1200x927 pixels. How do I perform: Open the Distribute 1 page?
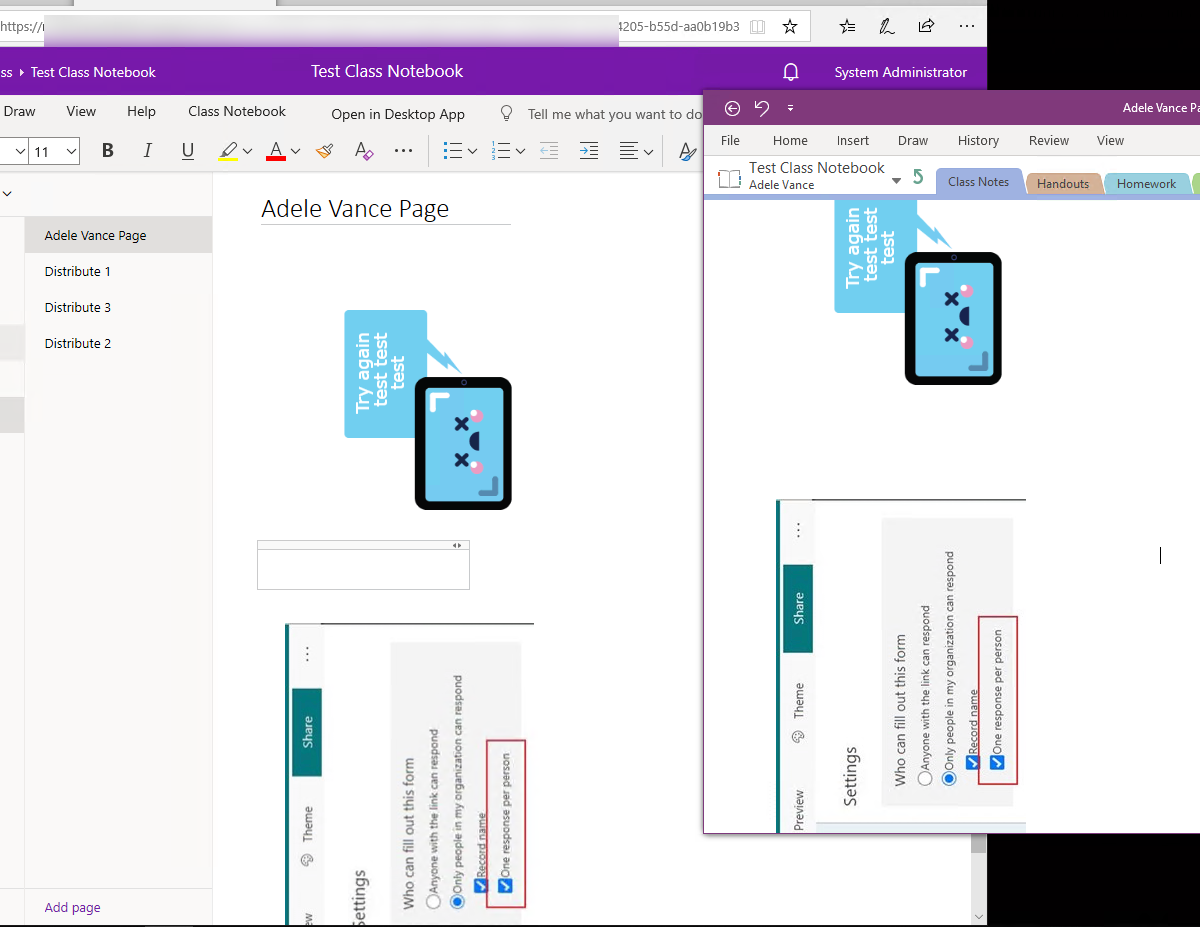pyautogui.click(x=118, y=271)
